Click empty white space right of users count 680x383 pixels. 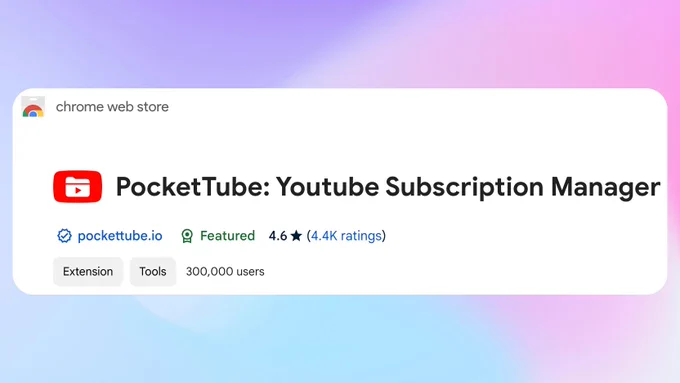(455, 272)
